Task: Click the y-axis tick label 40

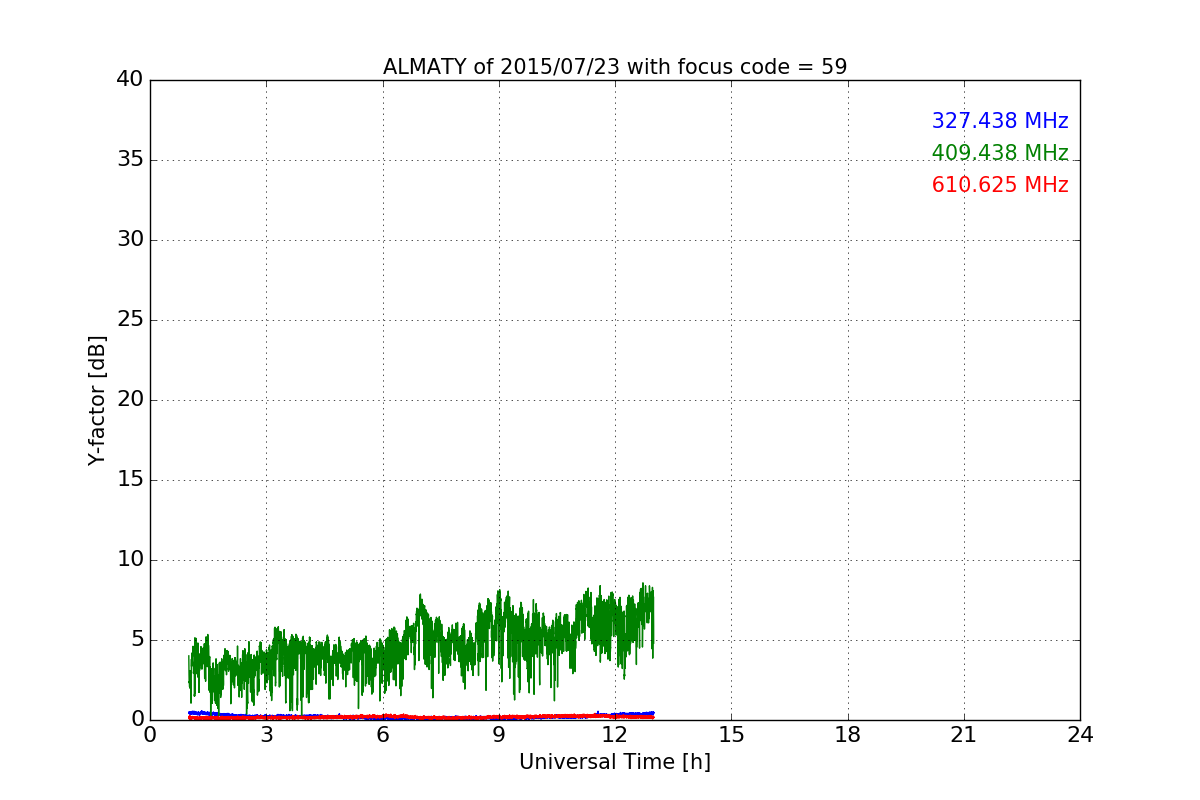Action: [130, 80]
